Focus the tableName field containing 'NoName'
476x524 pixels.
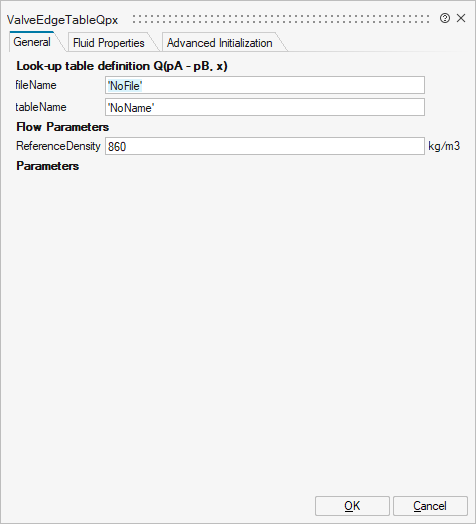click(265, 107)
